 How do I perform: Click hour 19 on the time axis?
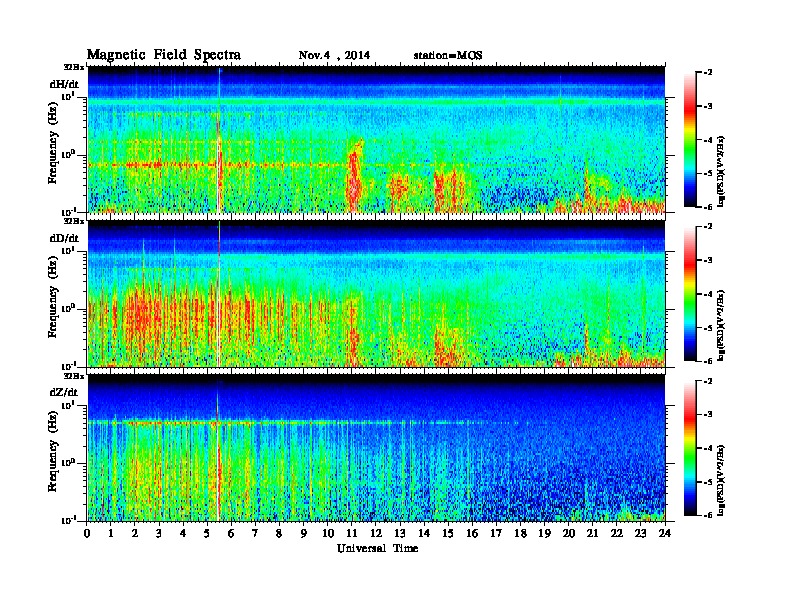[x=544, y=533]
